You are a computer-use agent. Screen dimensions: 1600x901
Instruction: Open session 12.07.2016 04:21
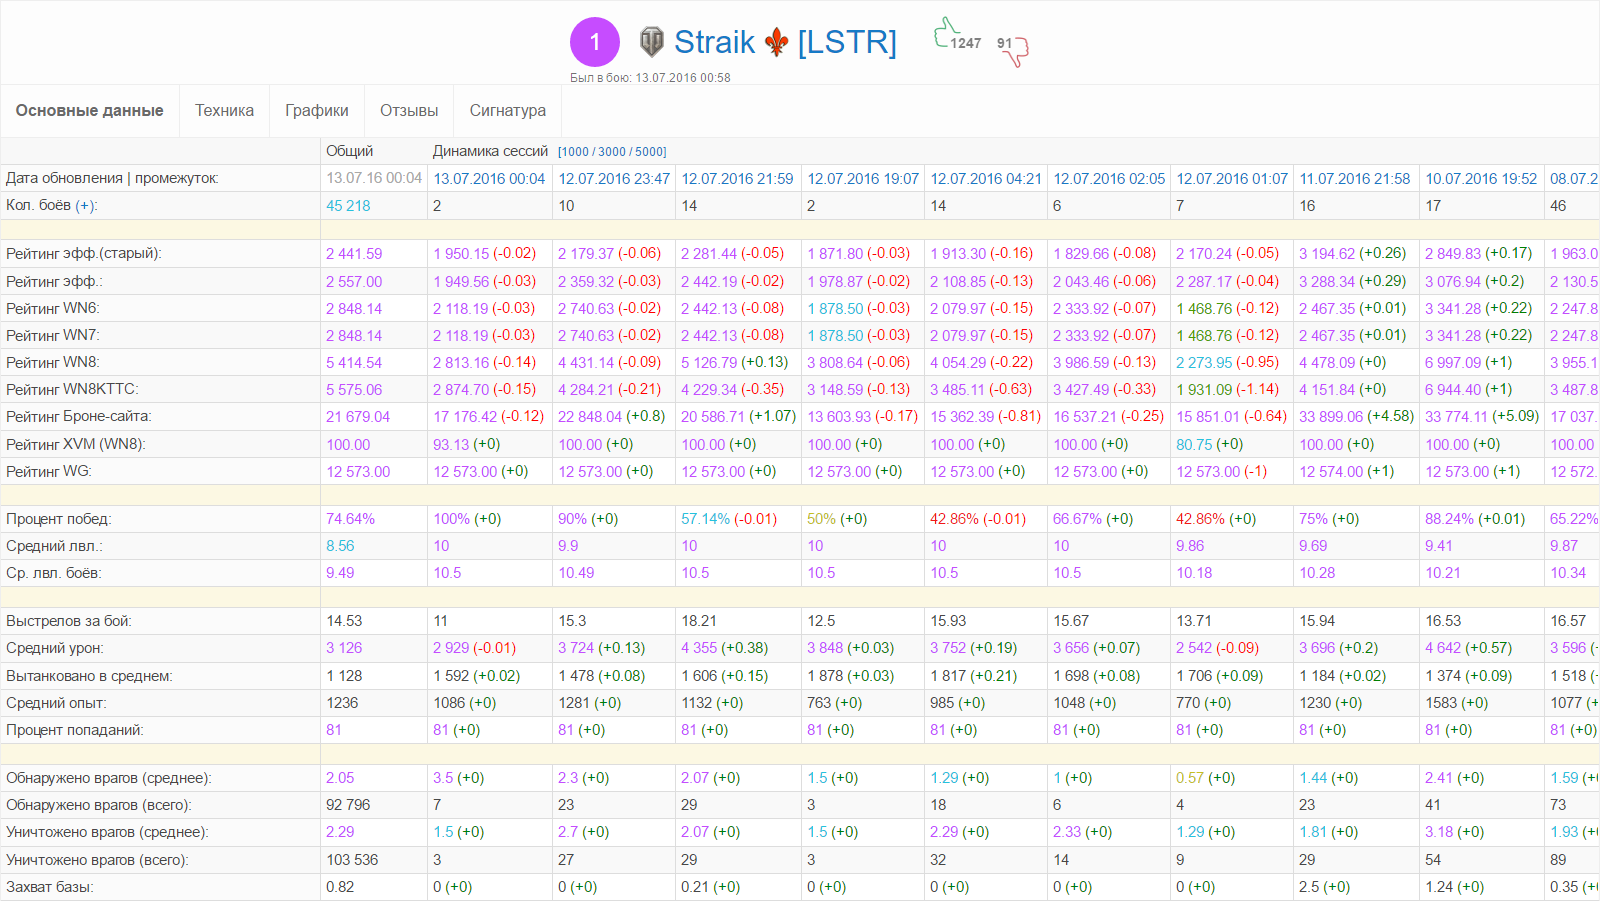click(986, 178)
